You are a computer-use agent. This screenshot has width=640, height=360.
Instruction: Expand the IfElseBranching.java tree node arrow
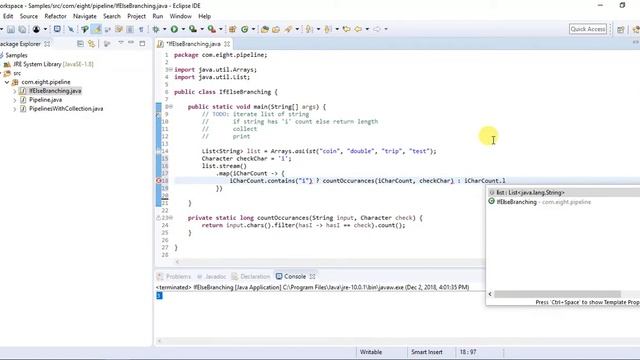tap(15, 91)
